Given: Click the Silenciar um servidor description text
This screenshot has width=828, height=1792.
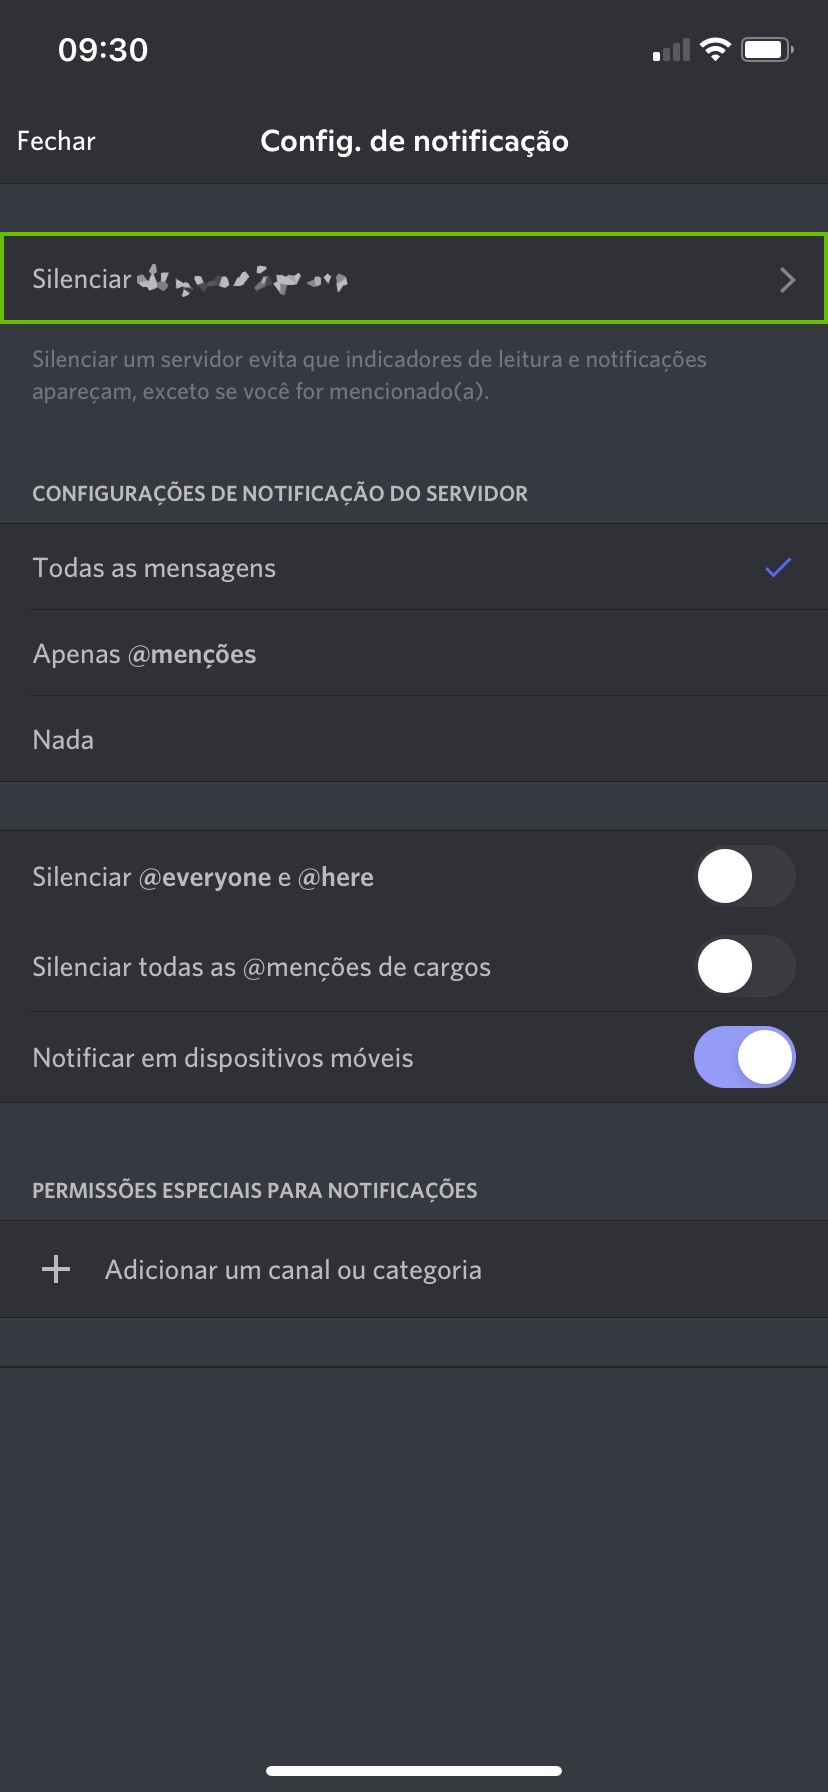Looking at the screenshot, I should 369,375.
